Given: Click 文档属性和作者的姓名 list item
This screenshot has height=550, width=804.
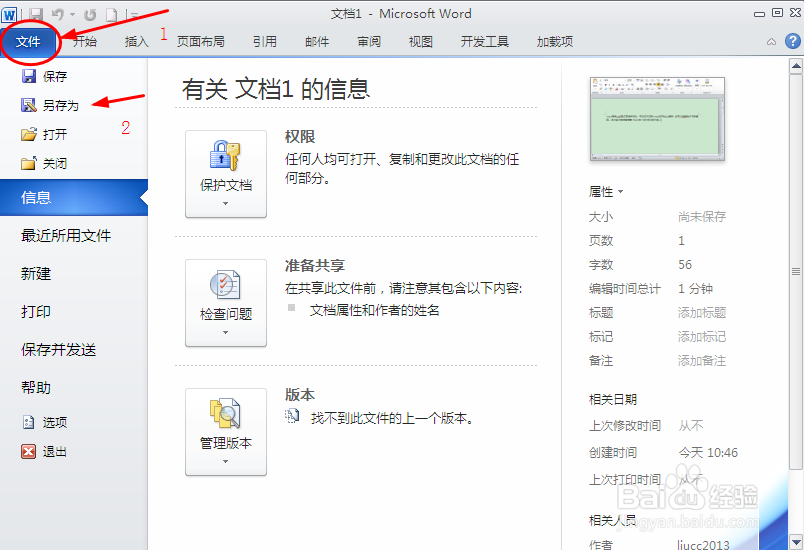Looking at the screenshot, I should [375, 310].
